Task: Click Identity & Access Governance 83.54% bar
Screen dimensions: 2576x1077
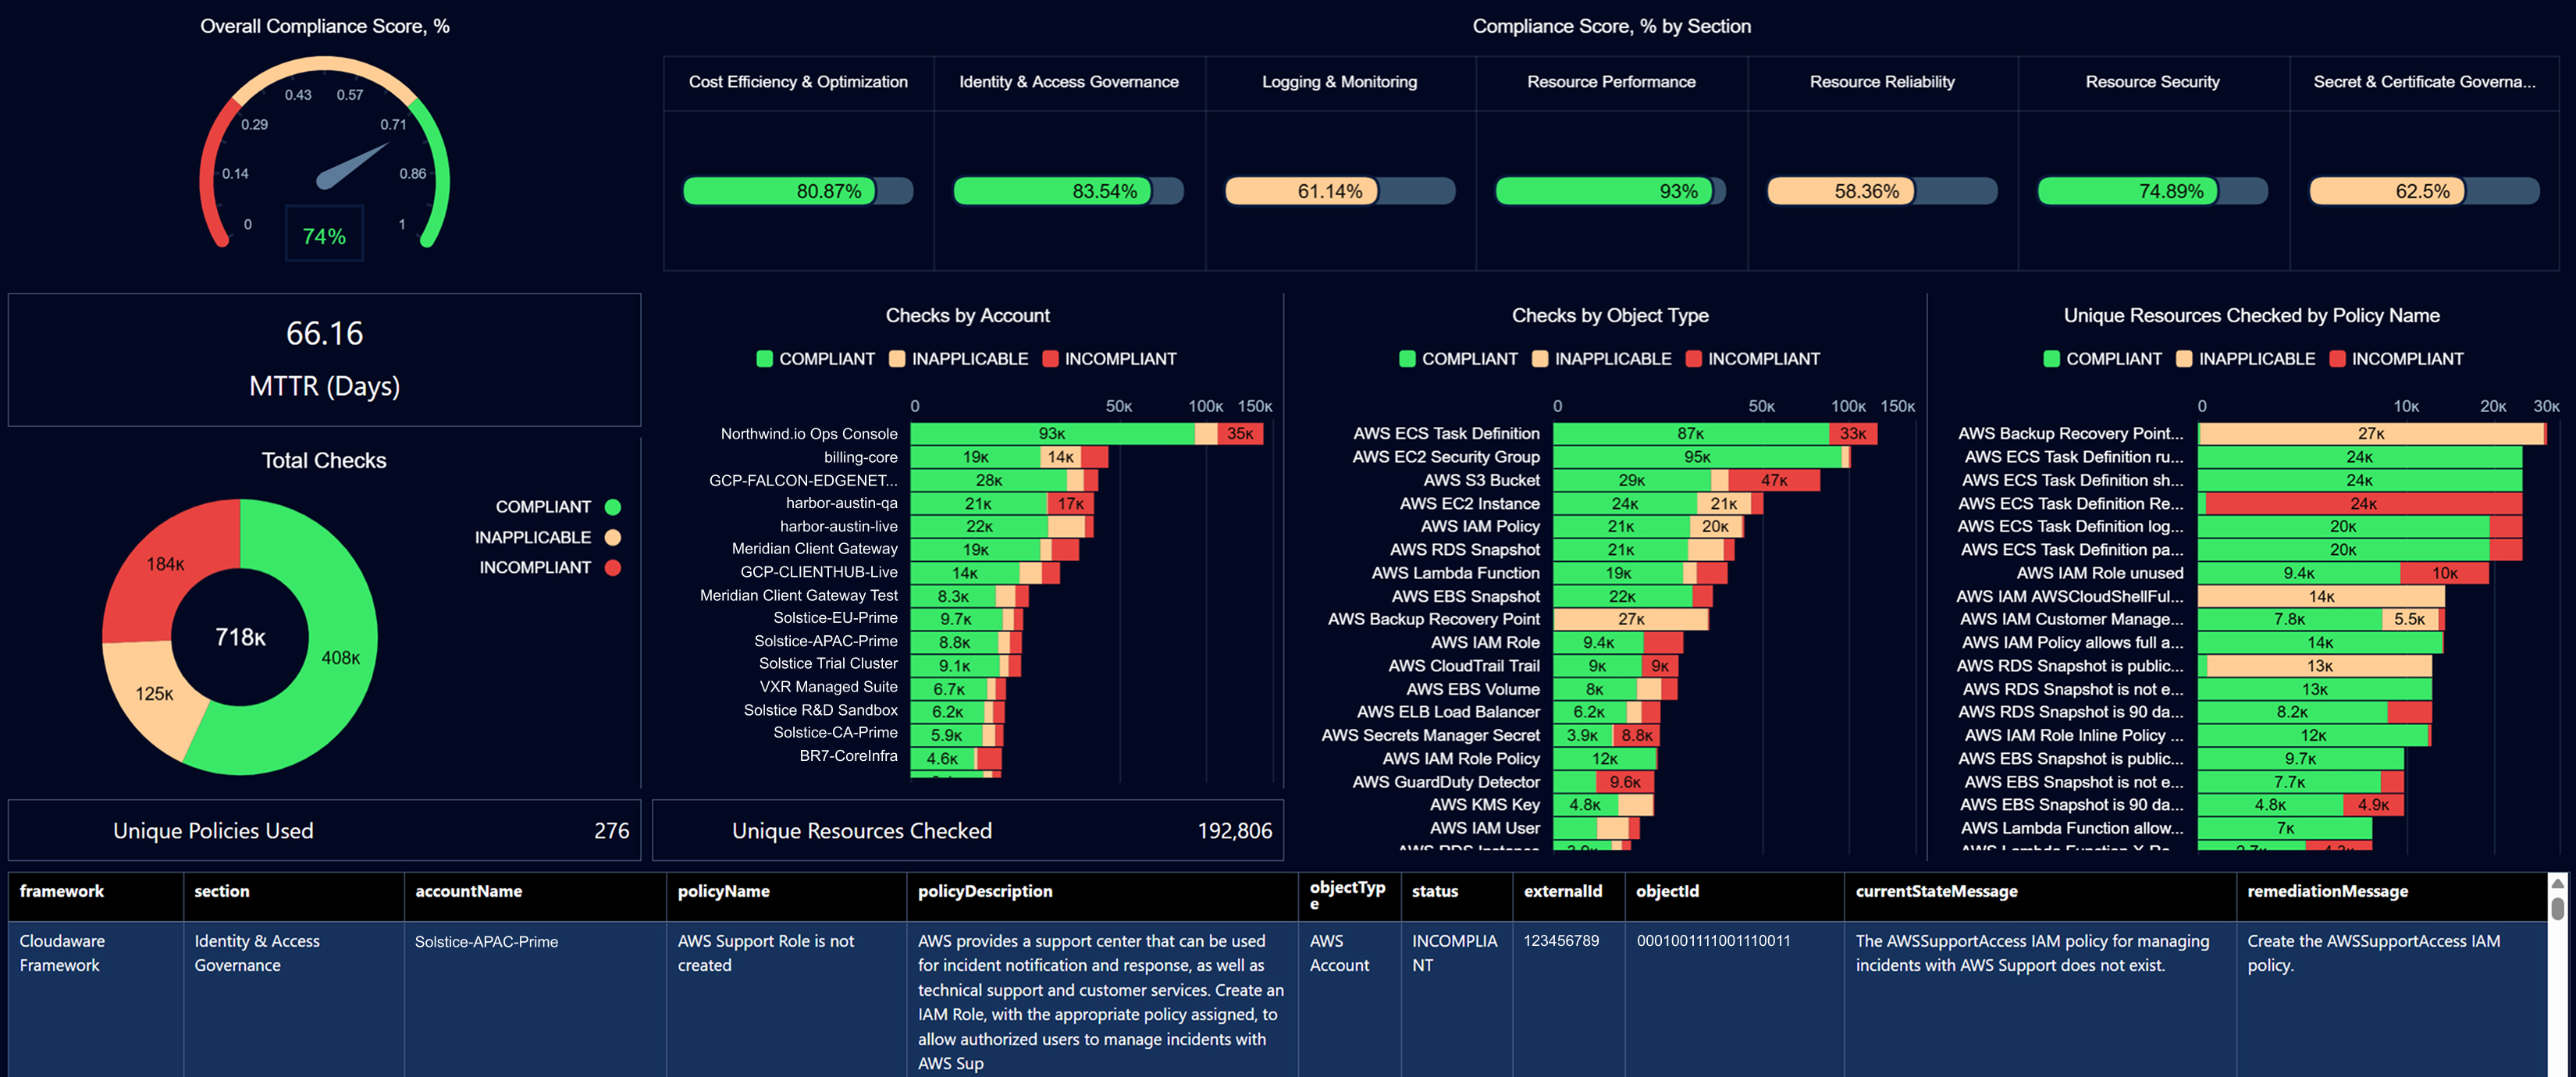Action: coord(1068,191)
